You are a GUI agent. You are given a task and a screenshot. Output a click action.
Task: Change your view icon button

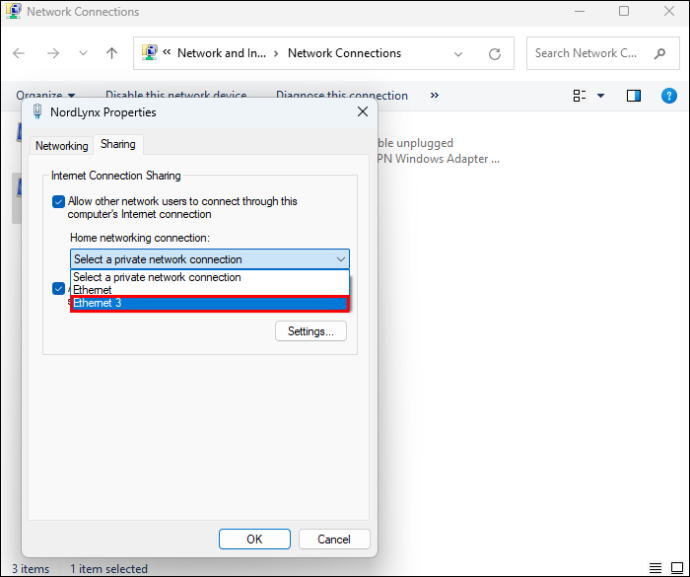pos(579,96)
